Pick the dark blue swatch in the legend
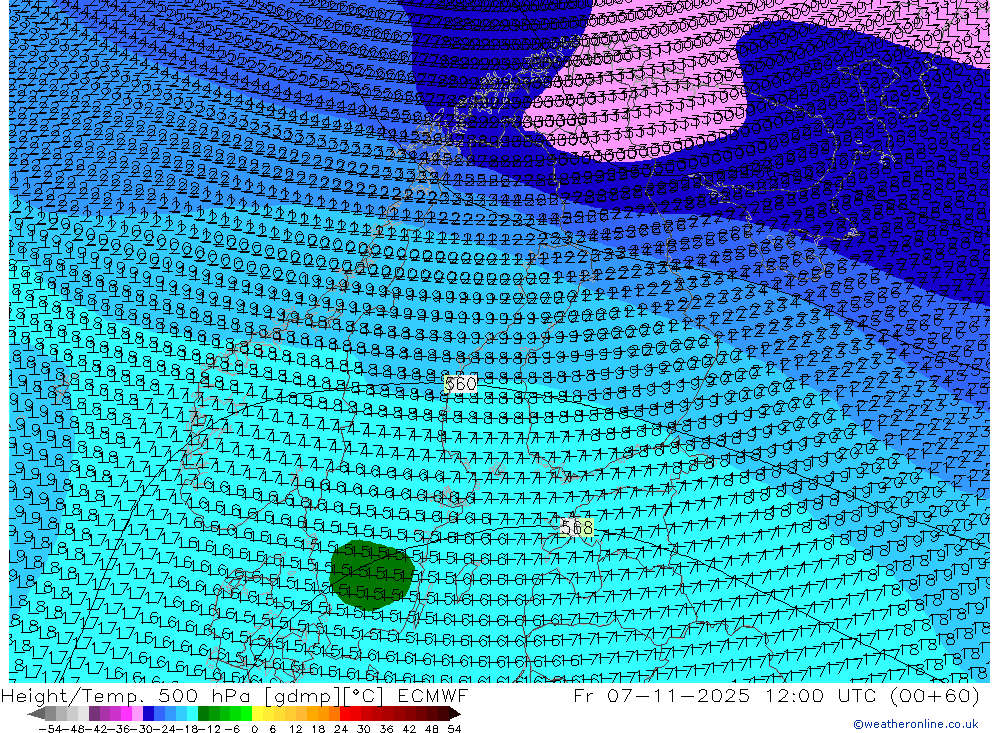Image resolution: width=1000 pixels, height=733 pixels. point(148,714)
